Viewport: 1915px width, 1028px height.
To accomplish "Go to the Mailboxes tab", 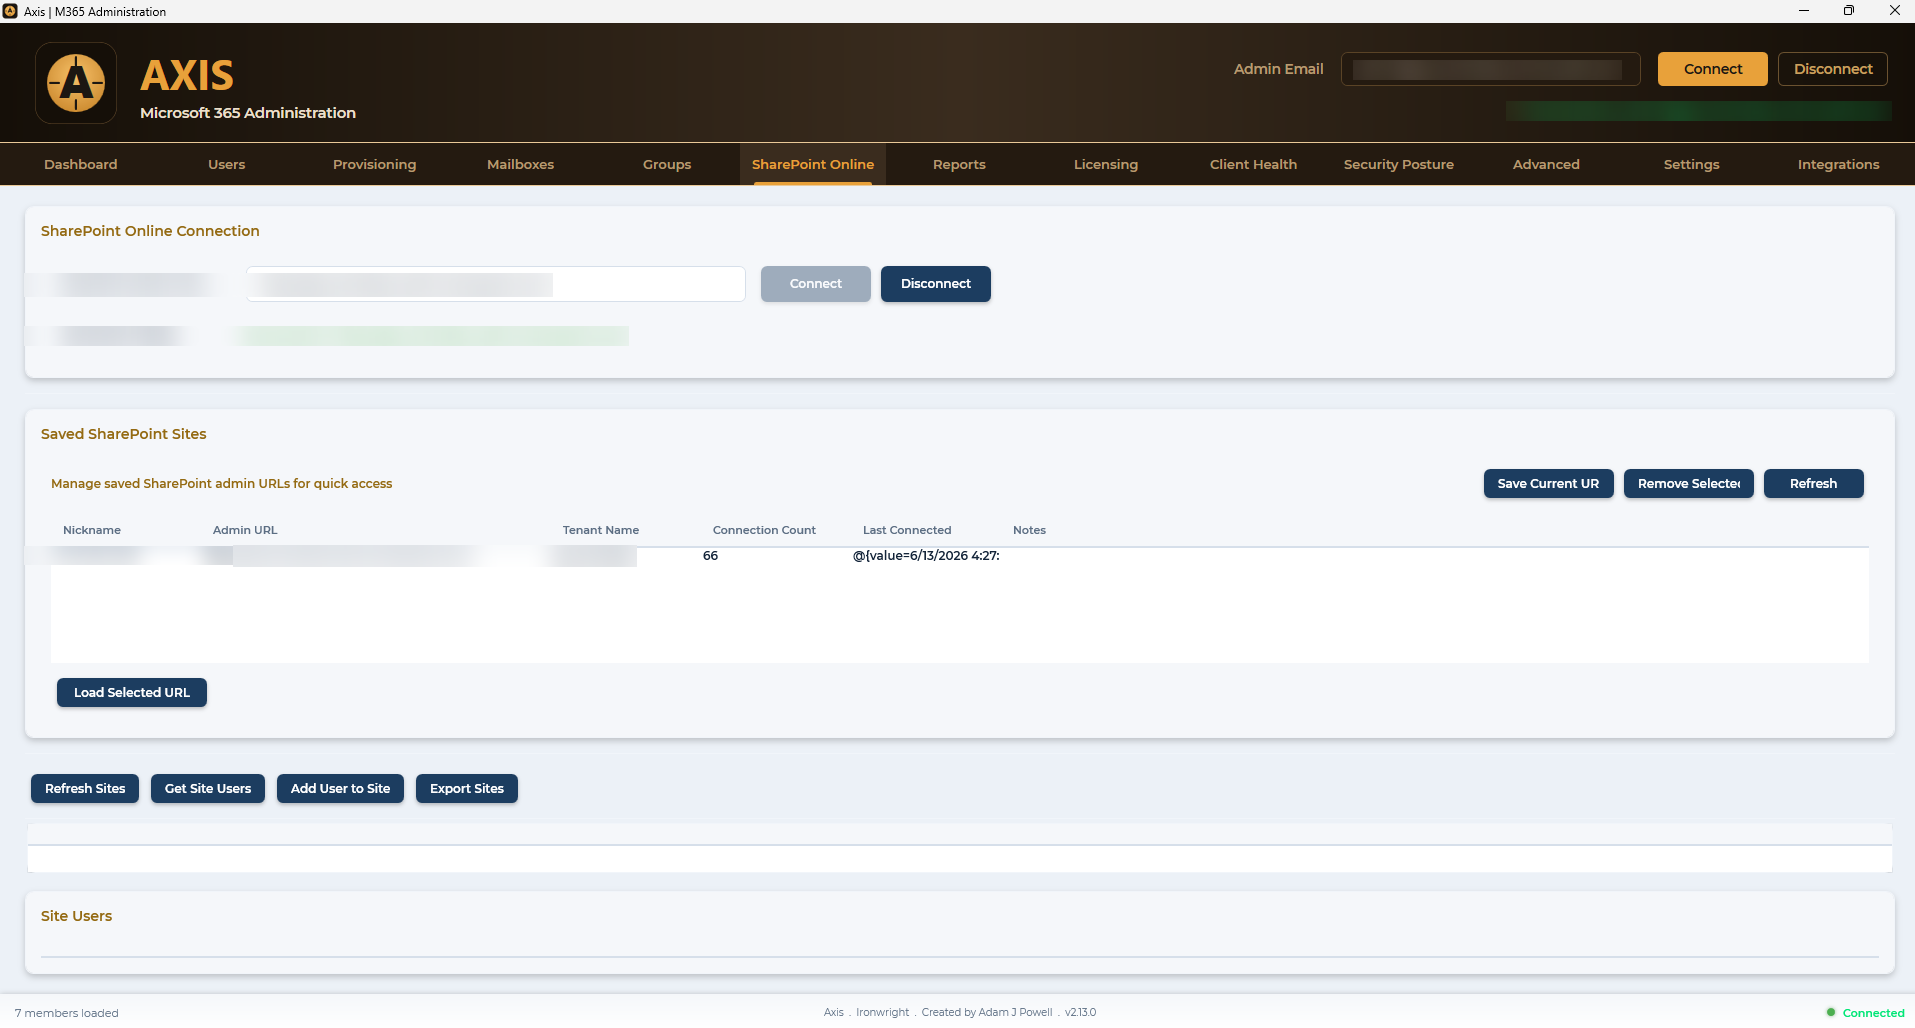I will click(520, 165).
